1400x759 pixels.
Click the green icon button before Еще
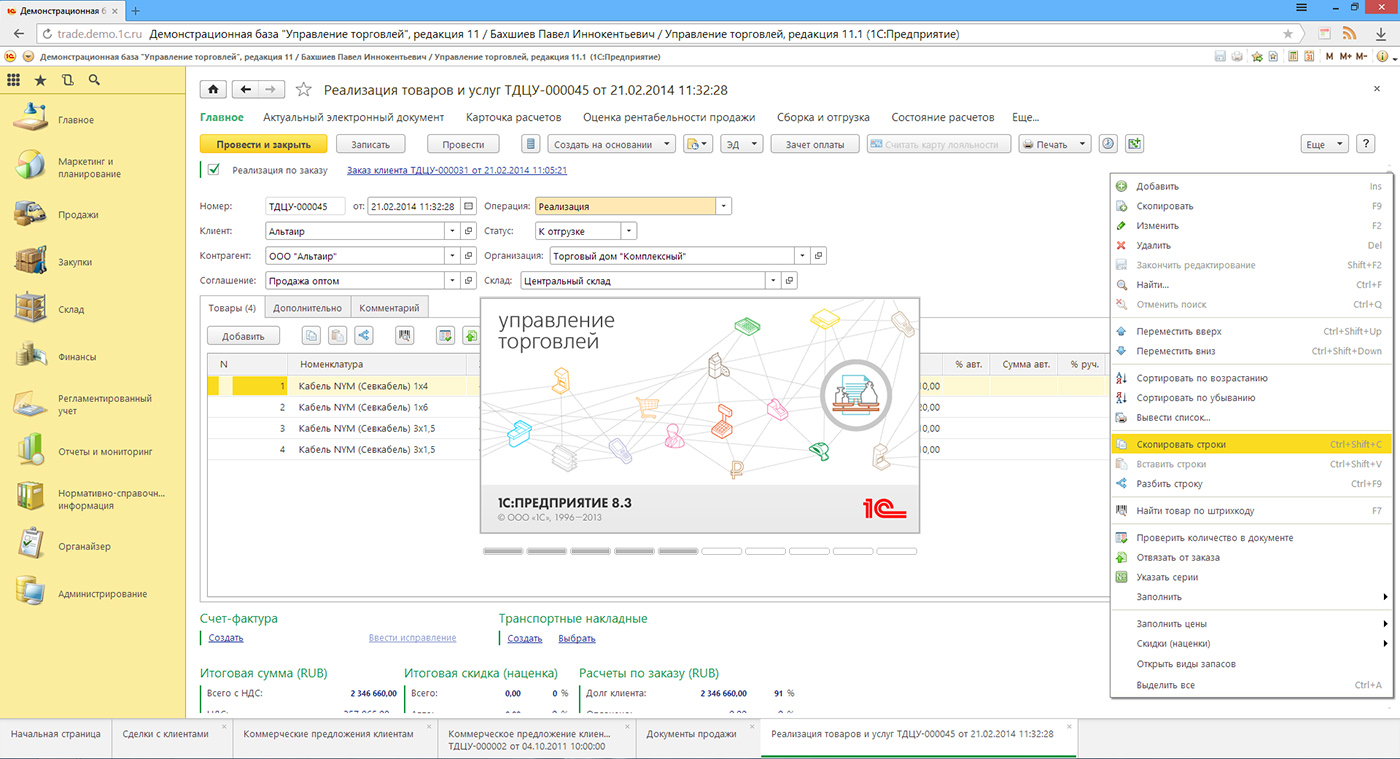click(1134, 144)
